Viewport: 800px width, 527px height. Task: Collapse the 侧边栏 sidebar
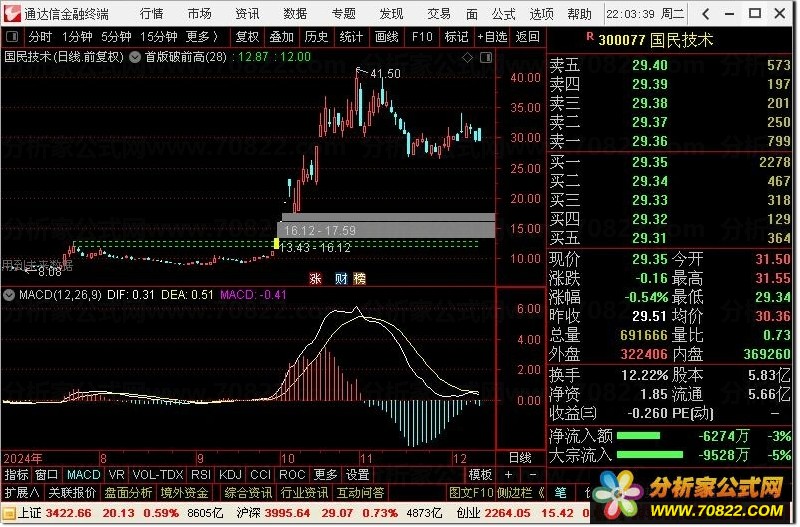(x=520, y=493)
